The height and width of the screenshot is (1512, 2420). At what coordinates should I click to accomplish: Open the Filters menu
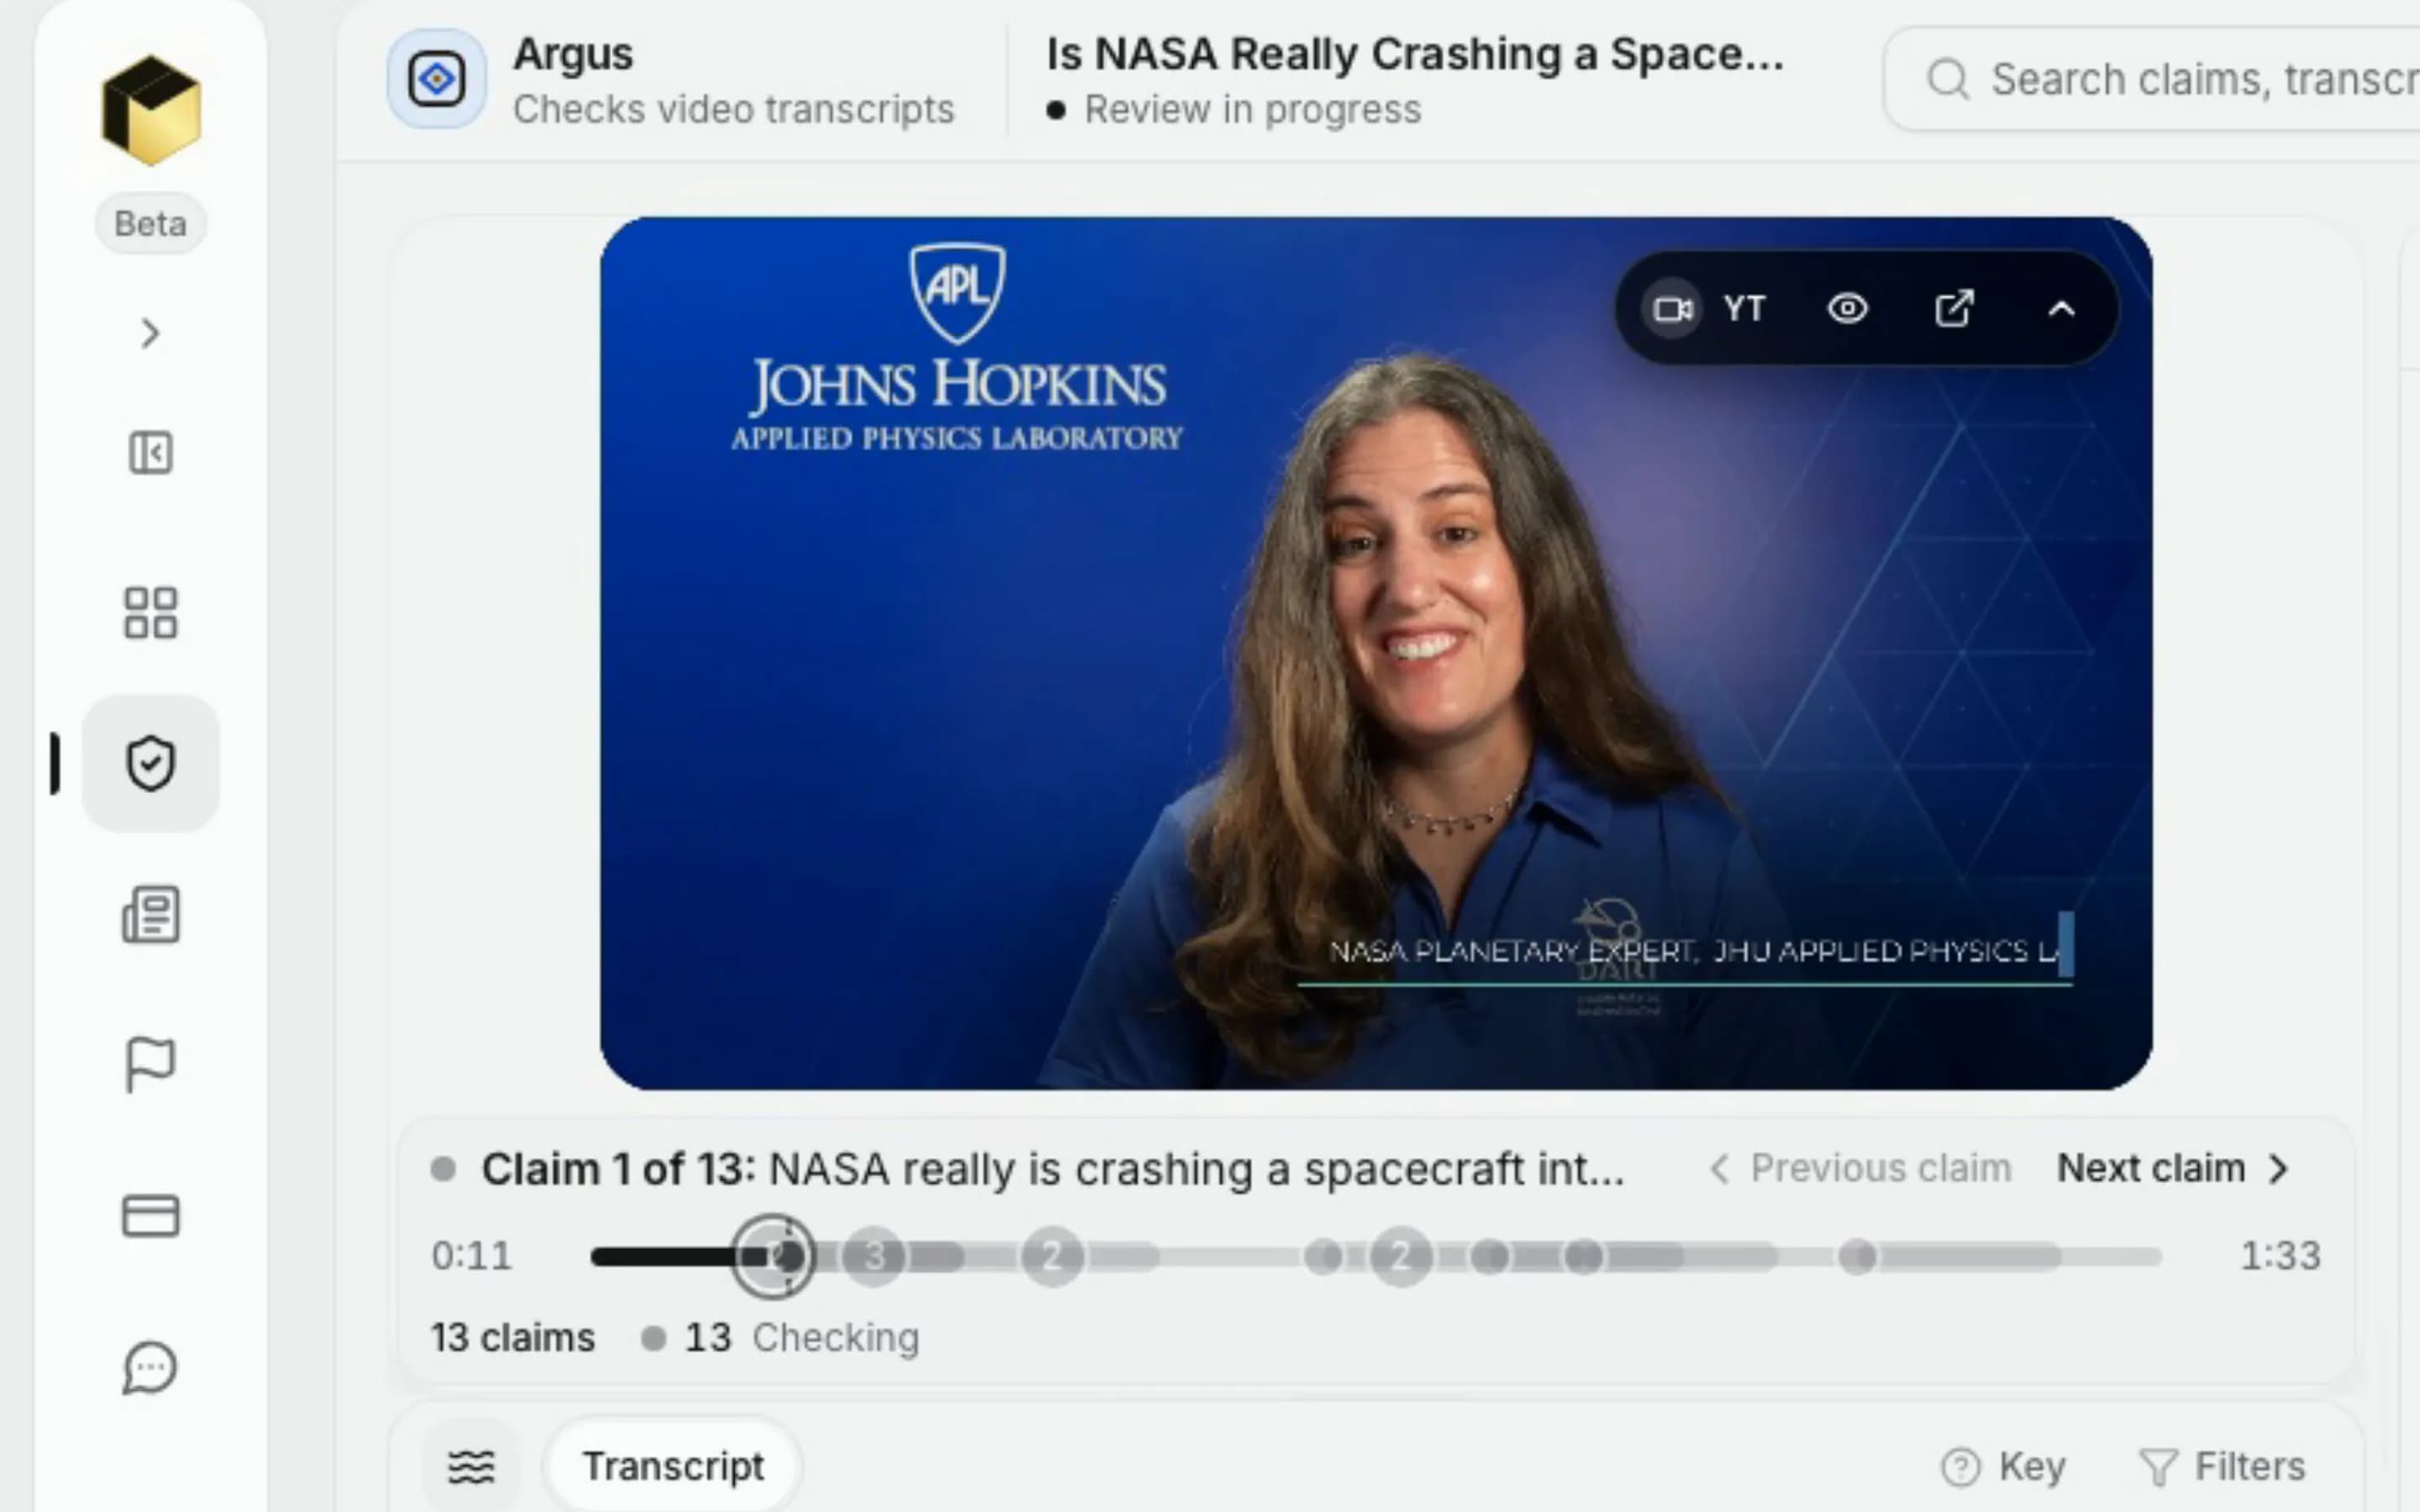[x=2222, y=1467]
